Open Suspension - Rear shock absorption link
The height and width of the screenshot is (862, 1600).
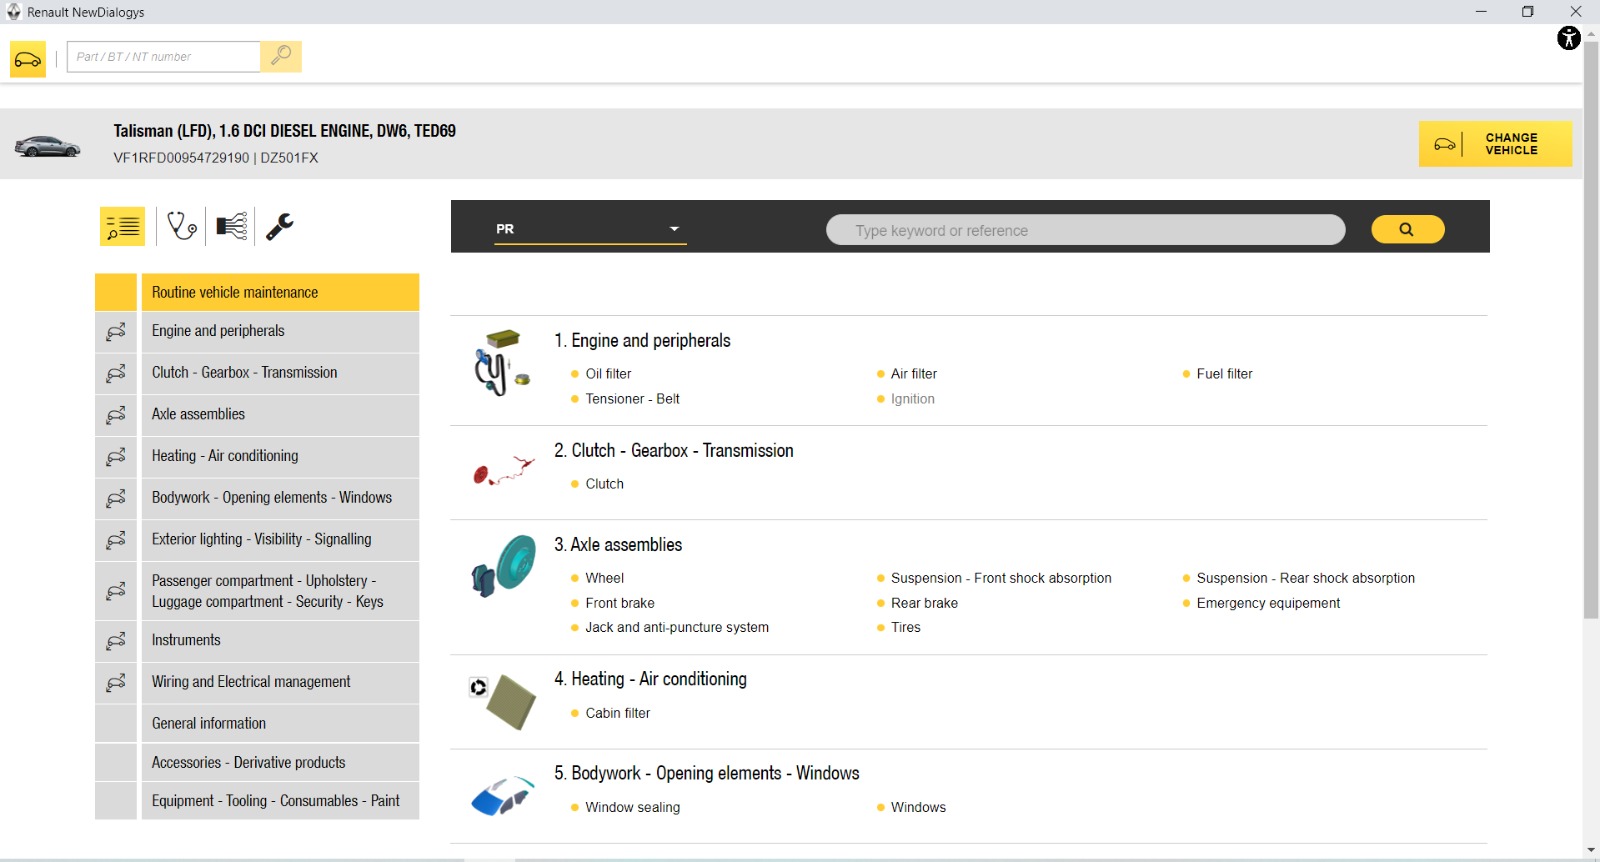tap(1305, 578)
